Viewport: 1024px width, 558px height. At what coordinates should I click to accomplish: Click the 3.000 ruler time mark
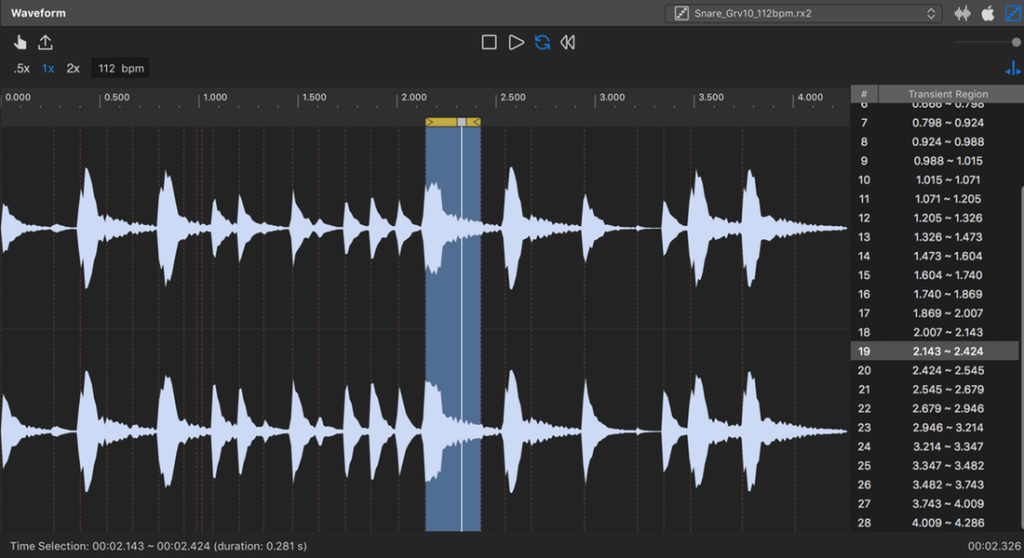(x=612, y=97)
